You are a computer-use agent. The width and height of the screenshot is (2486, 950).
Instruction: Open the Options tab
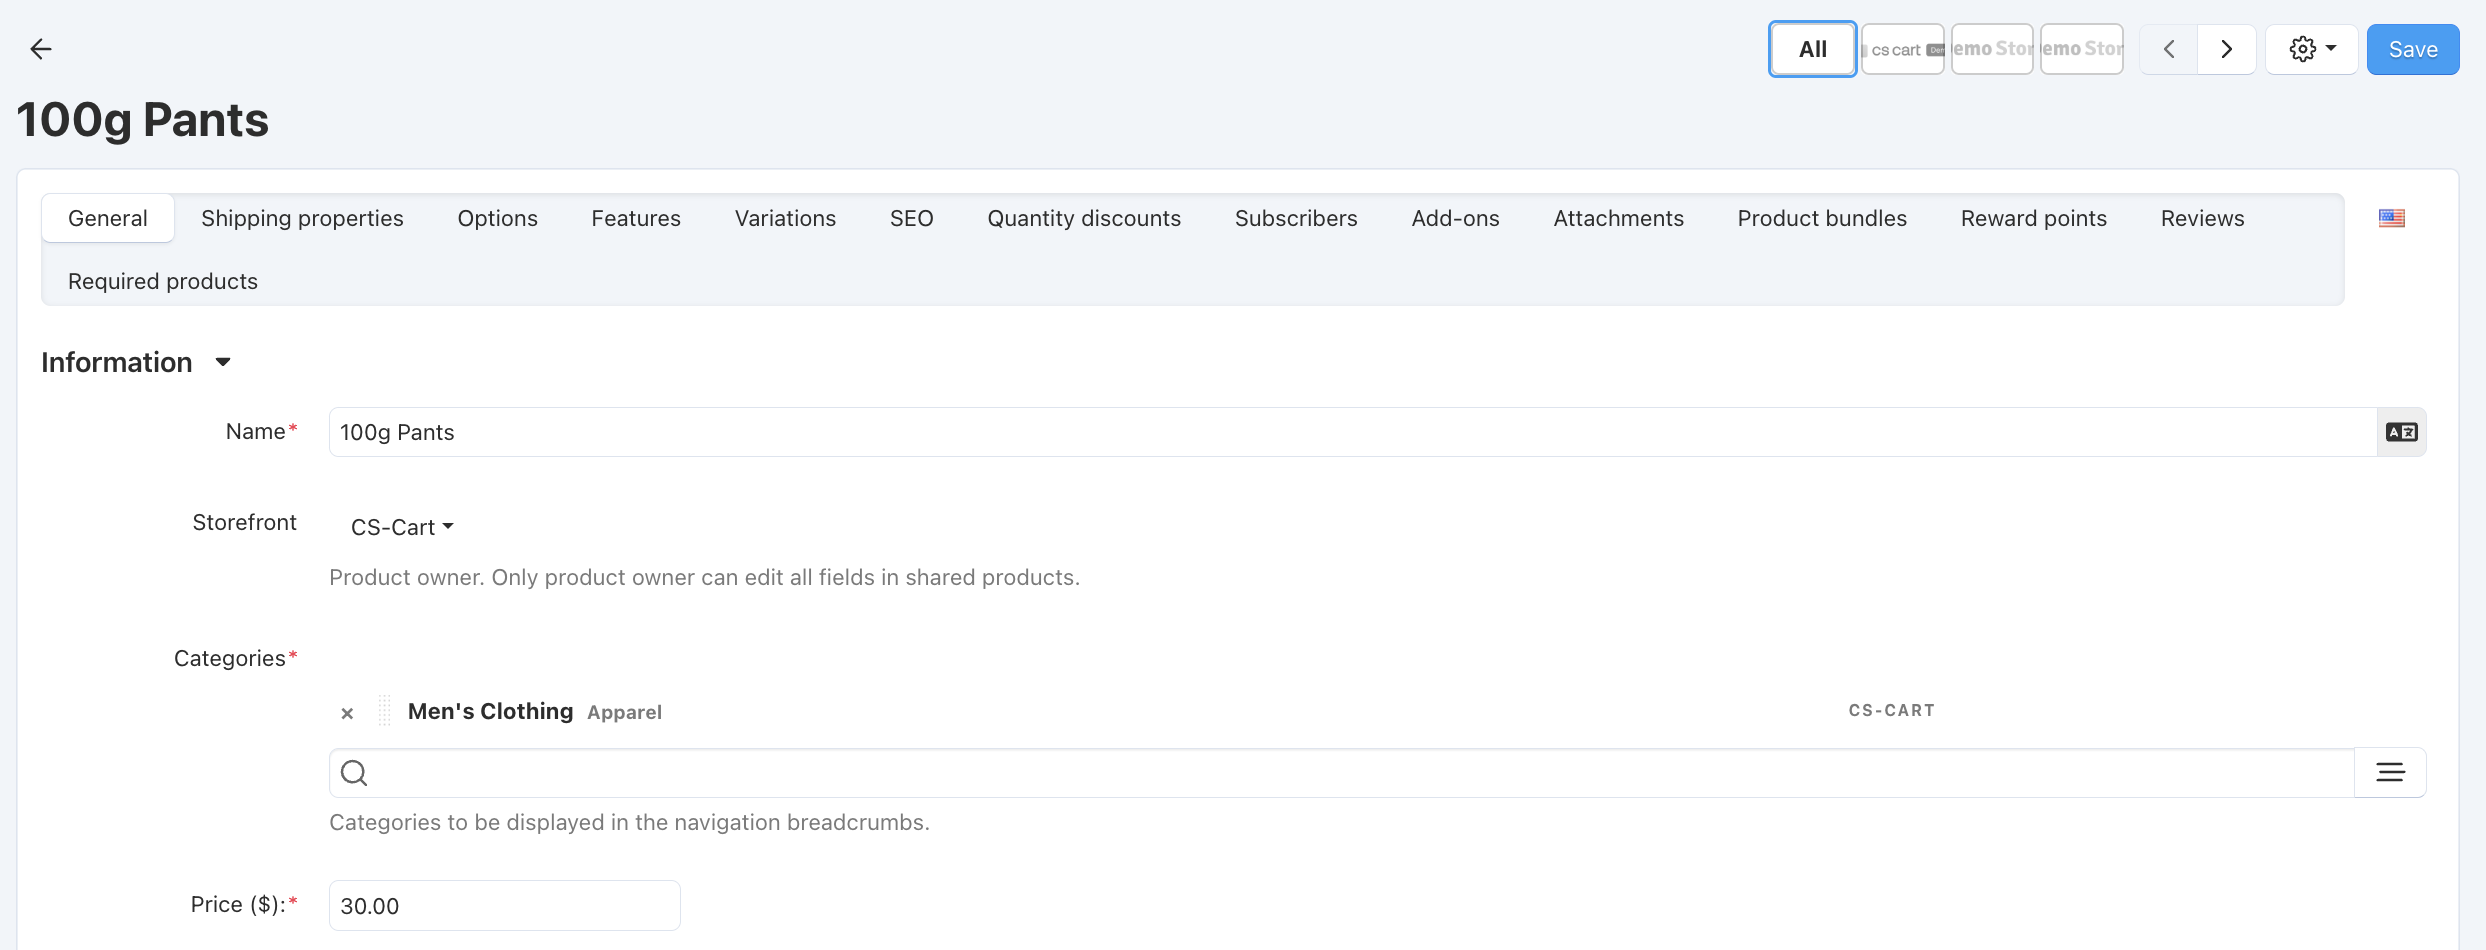point(498,218)
